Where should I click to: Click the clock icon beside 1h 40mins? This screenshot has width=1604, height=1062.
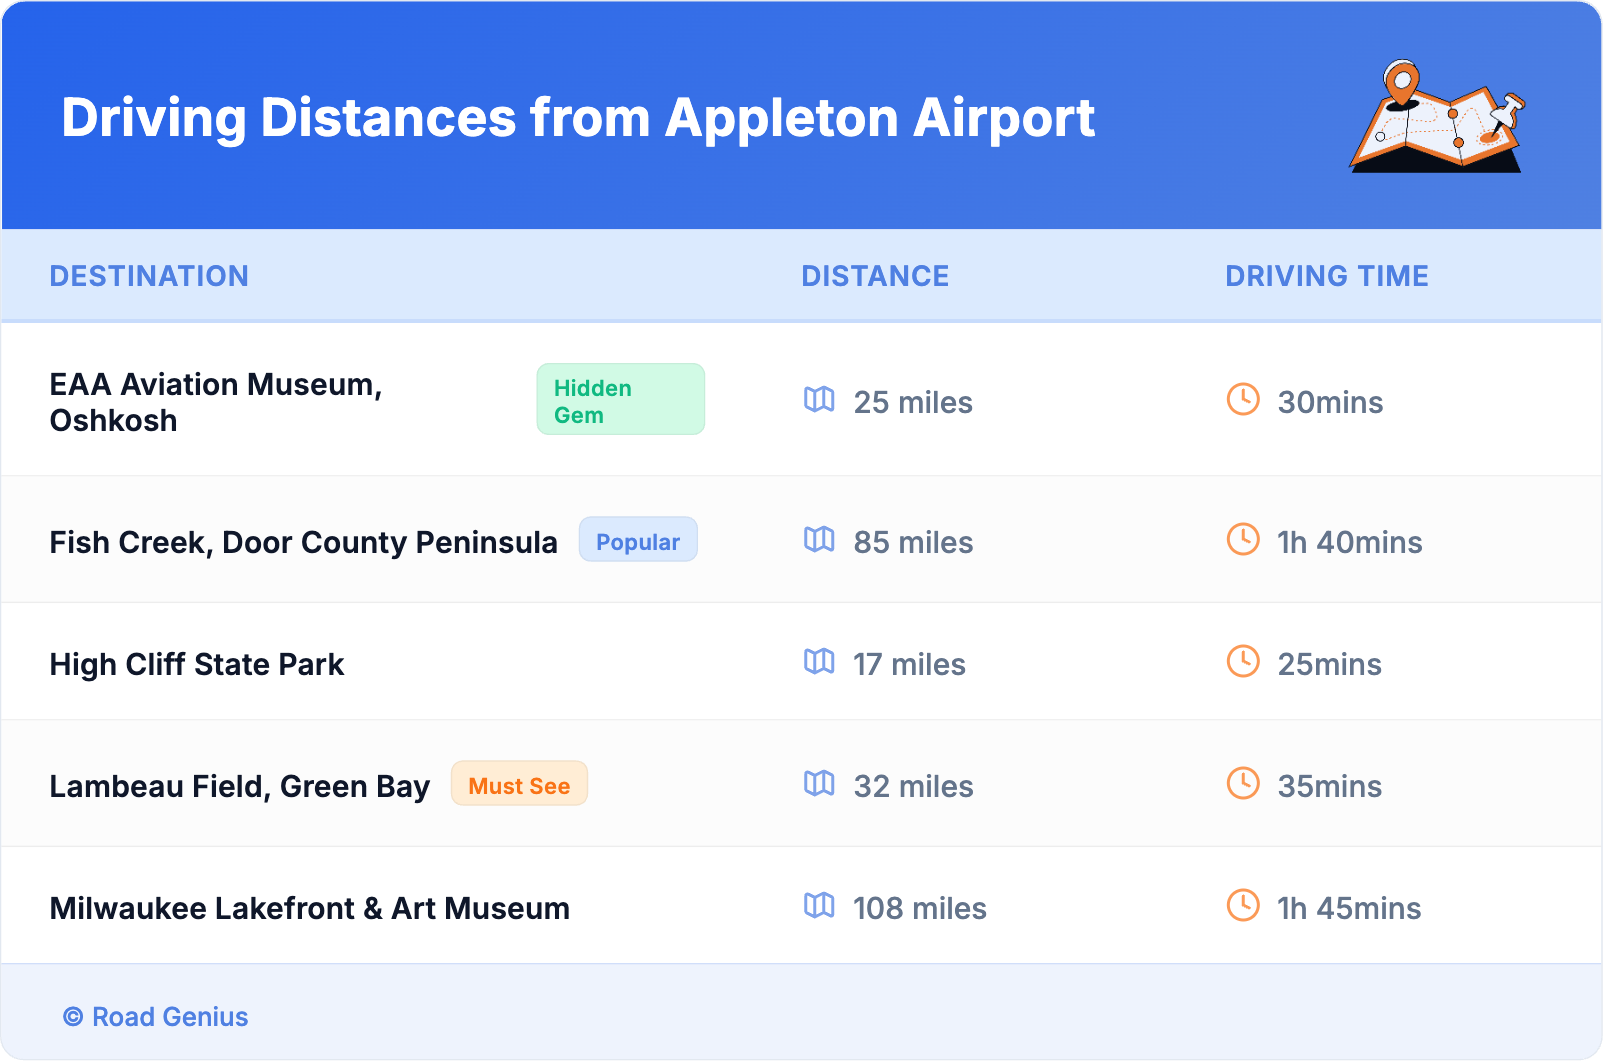coord(1243,540)
